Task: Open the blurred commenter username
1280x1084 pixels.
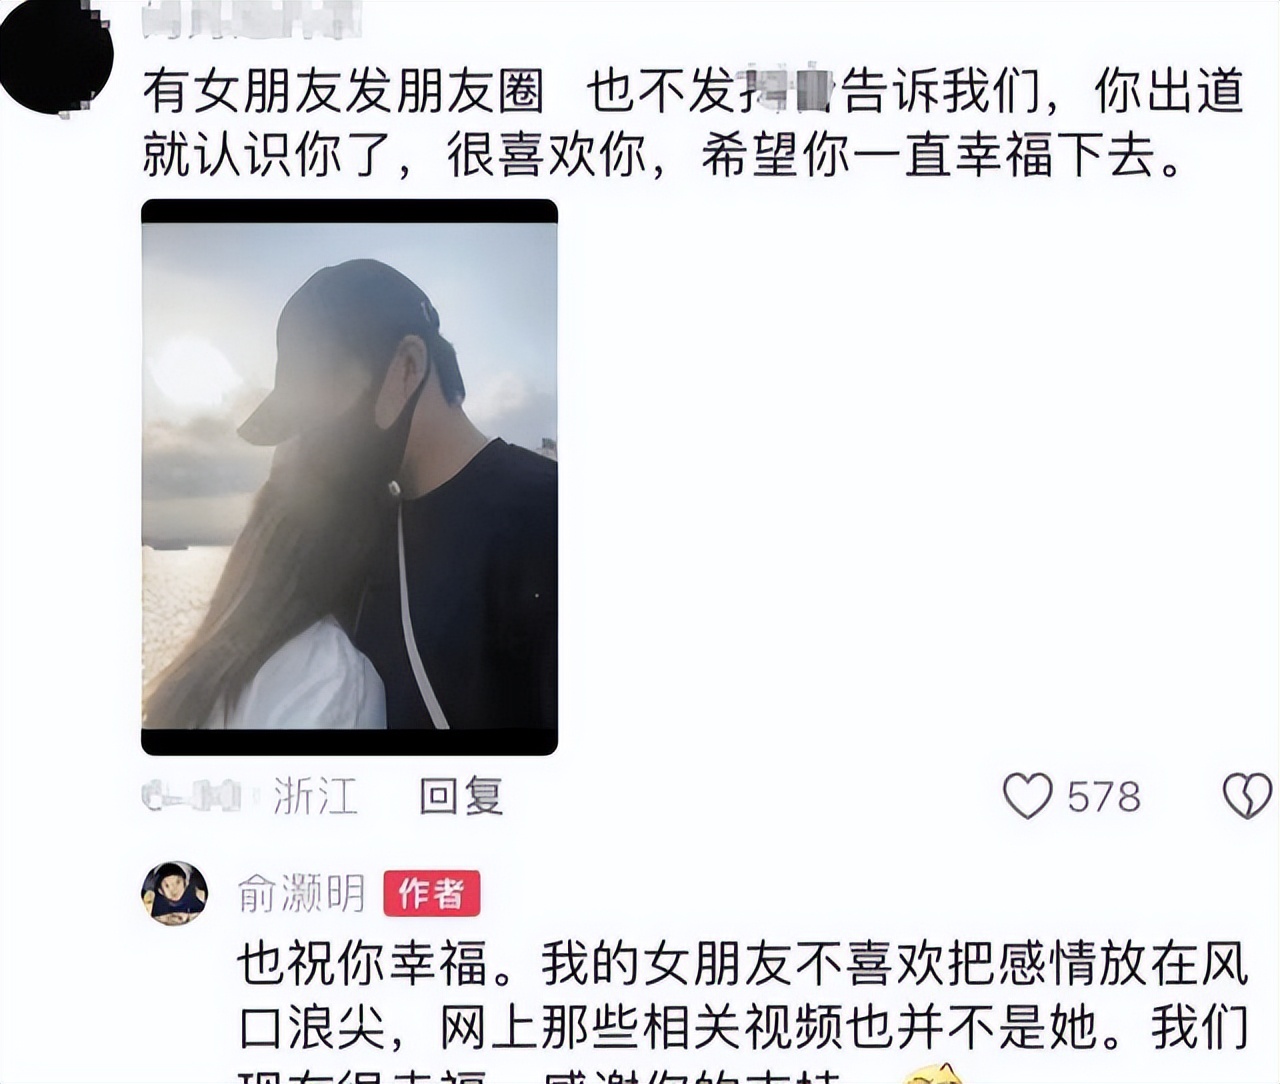Action: pos(248,20)
